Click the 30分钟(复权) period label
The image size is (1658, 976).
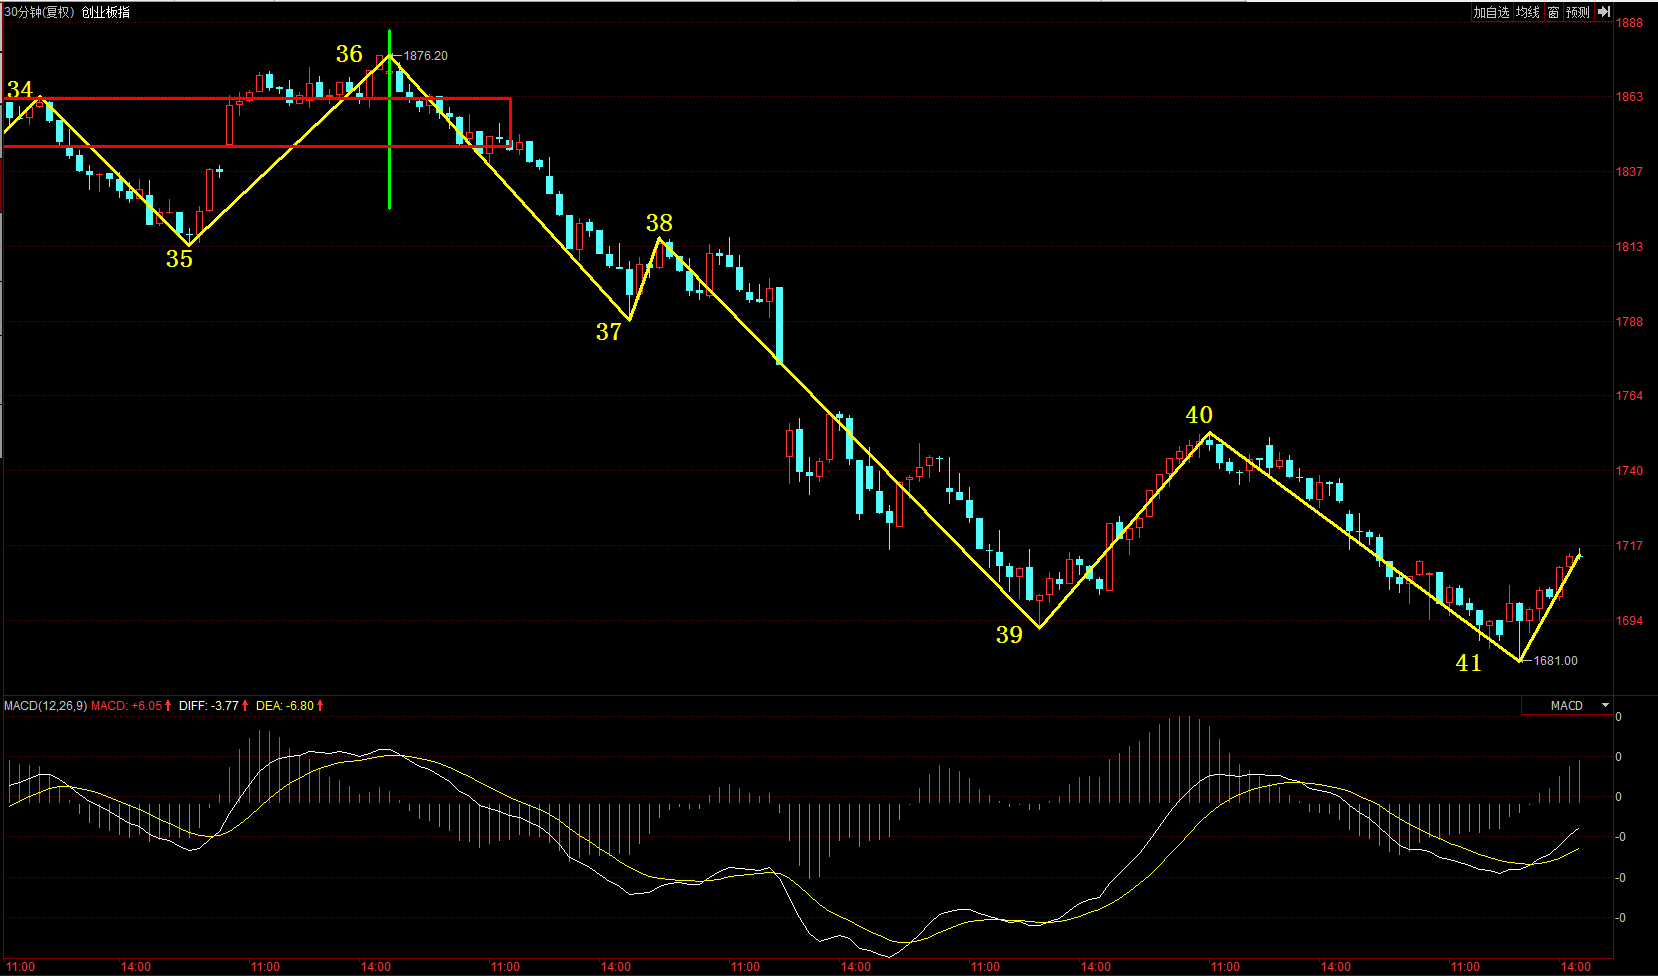[x=40, y=12]
